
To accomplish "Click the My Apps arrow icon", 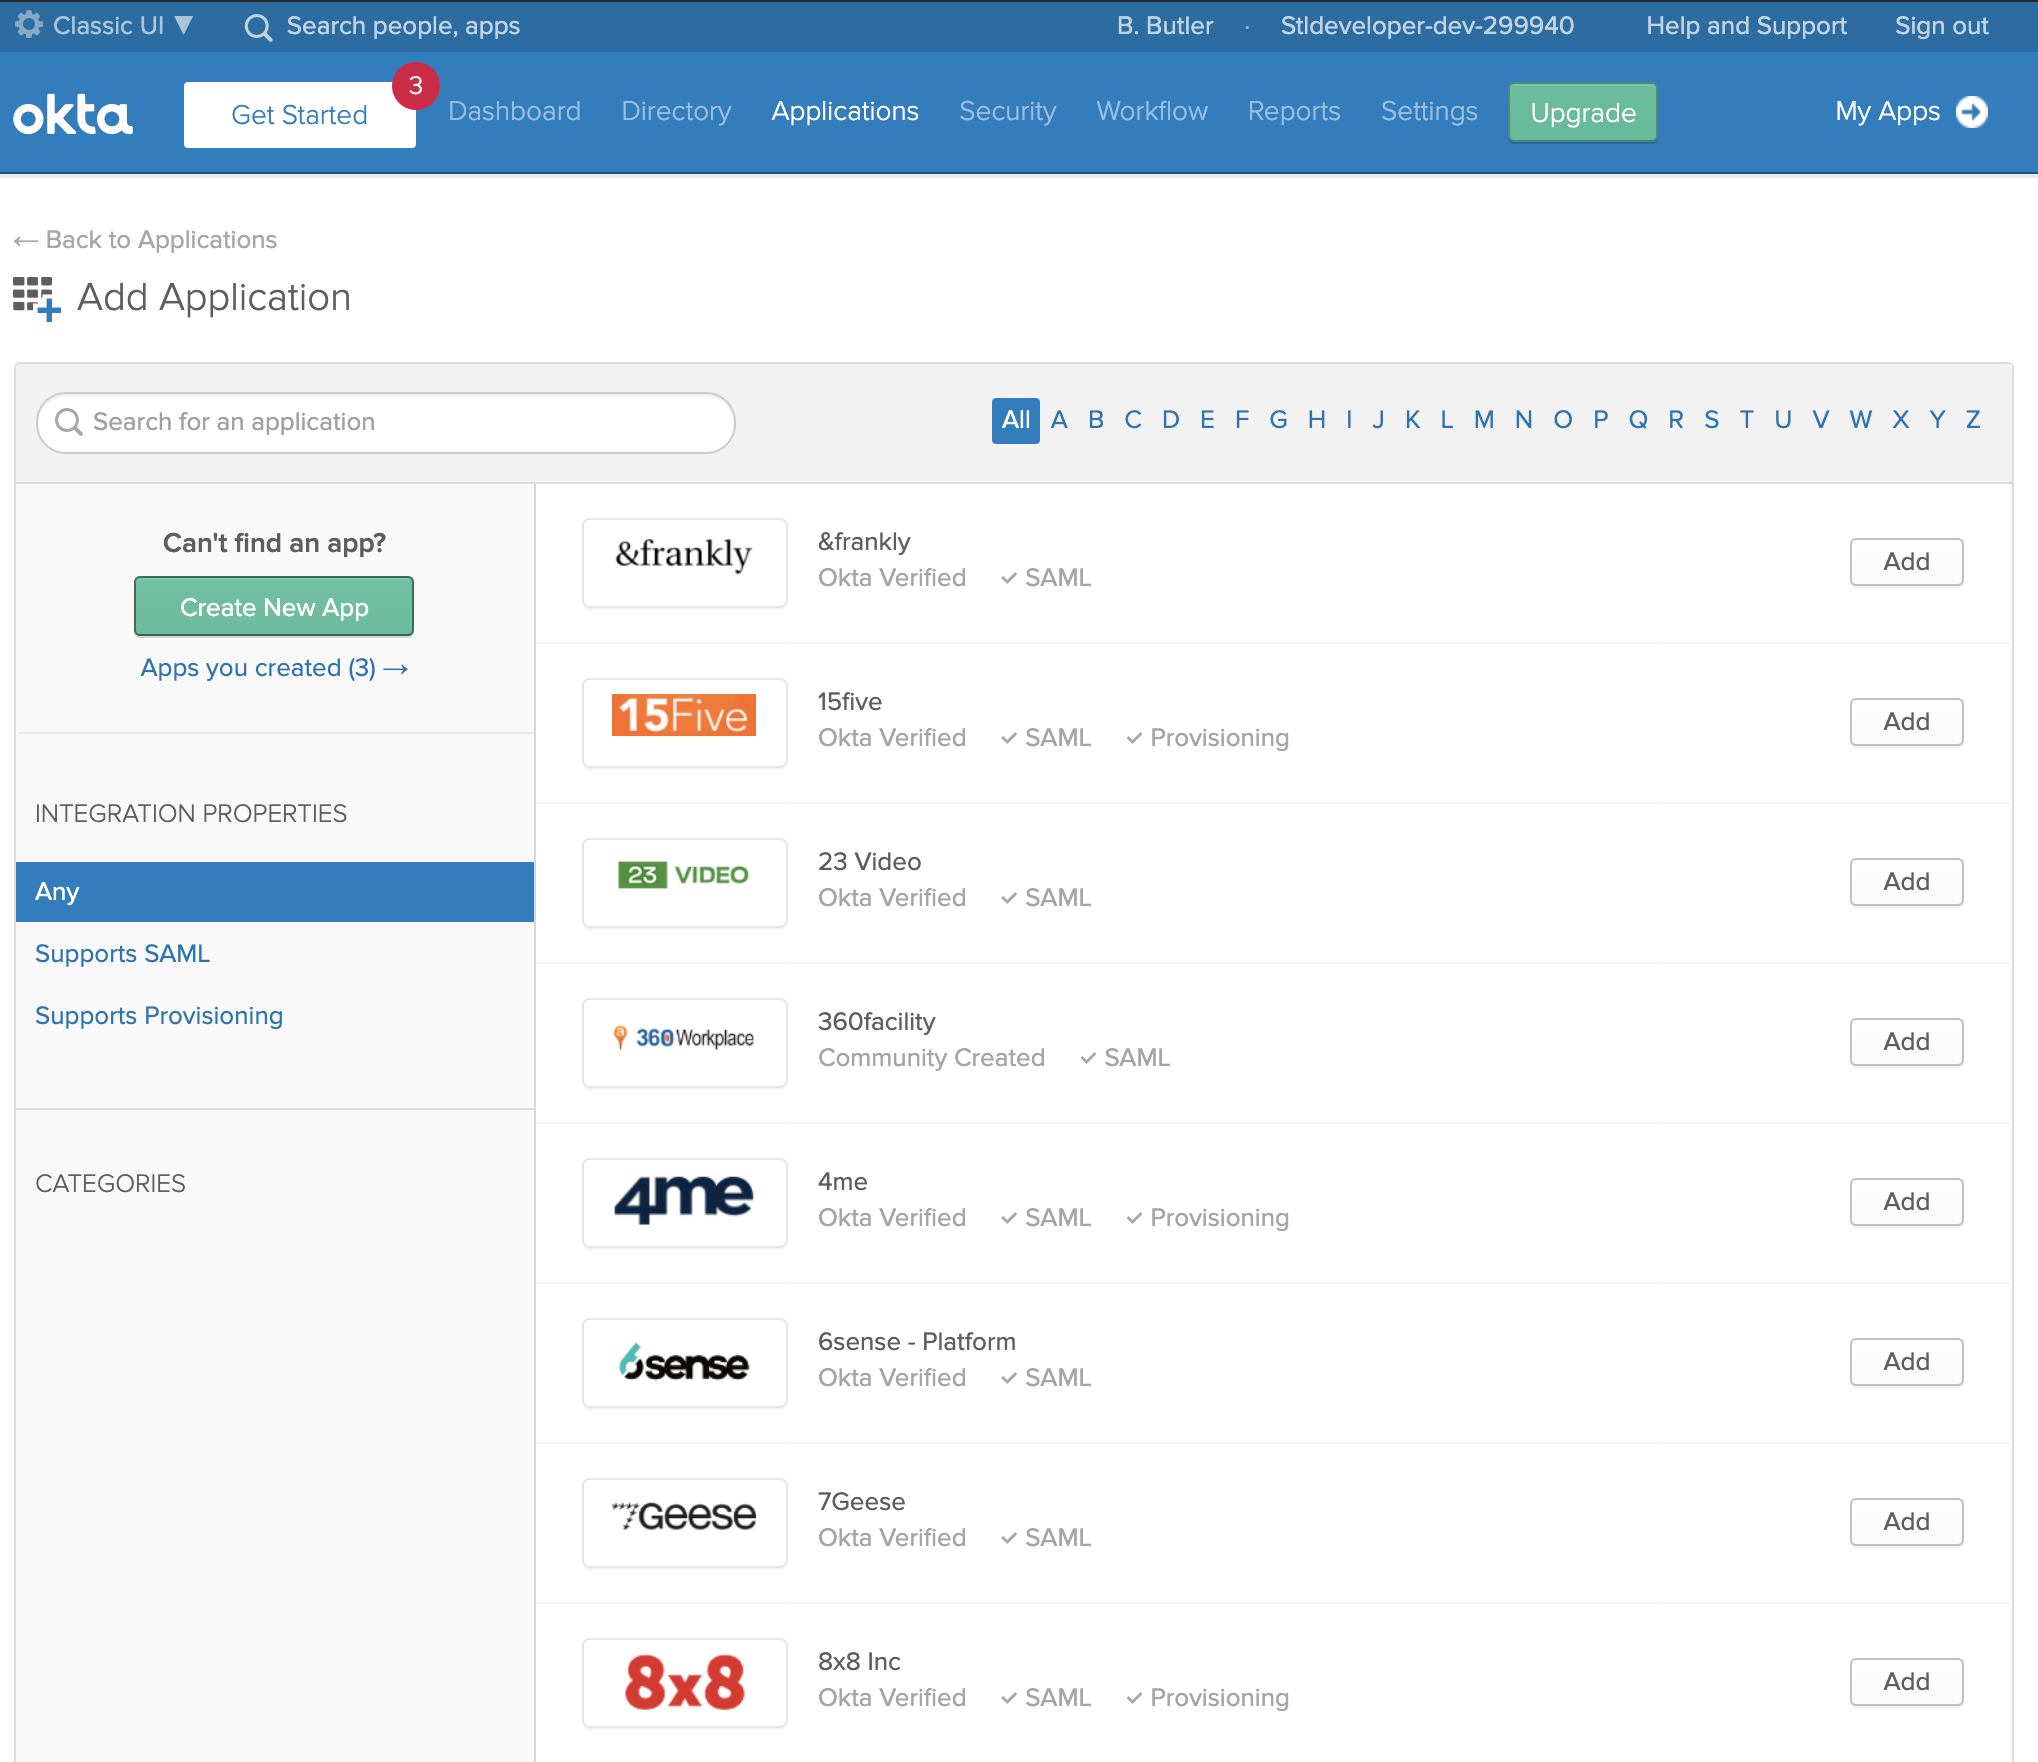I will [1972, 112].
